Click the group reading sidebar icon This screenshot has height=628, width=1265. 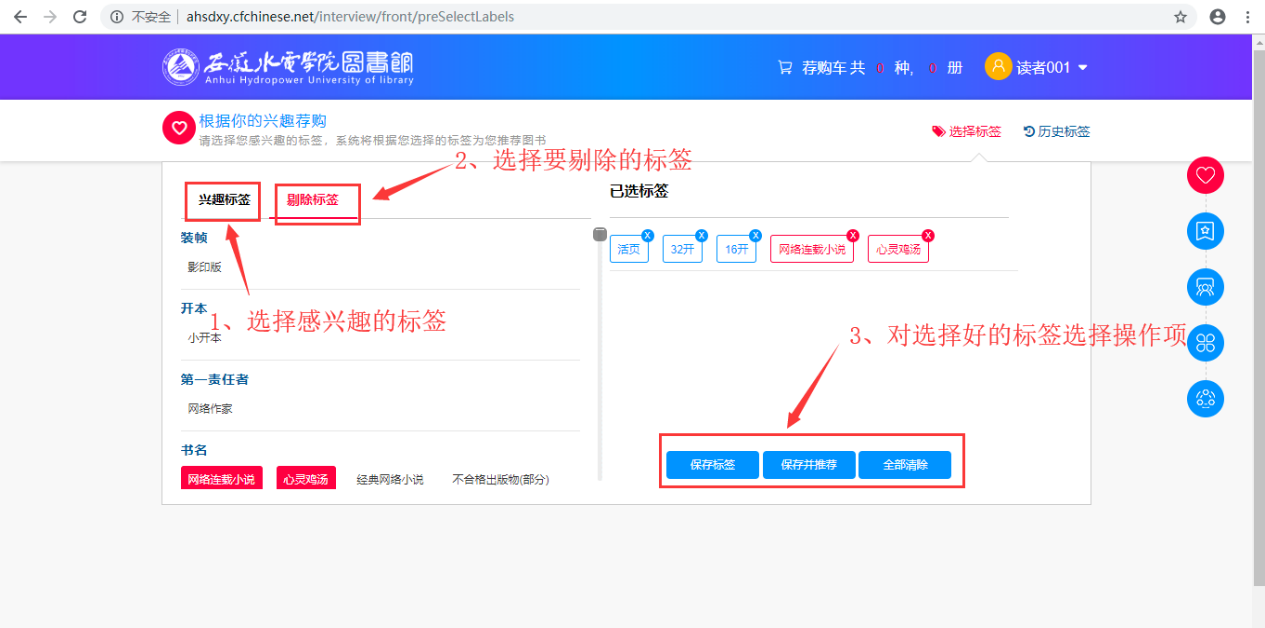tap(1205, 287)
